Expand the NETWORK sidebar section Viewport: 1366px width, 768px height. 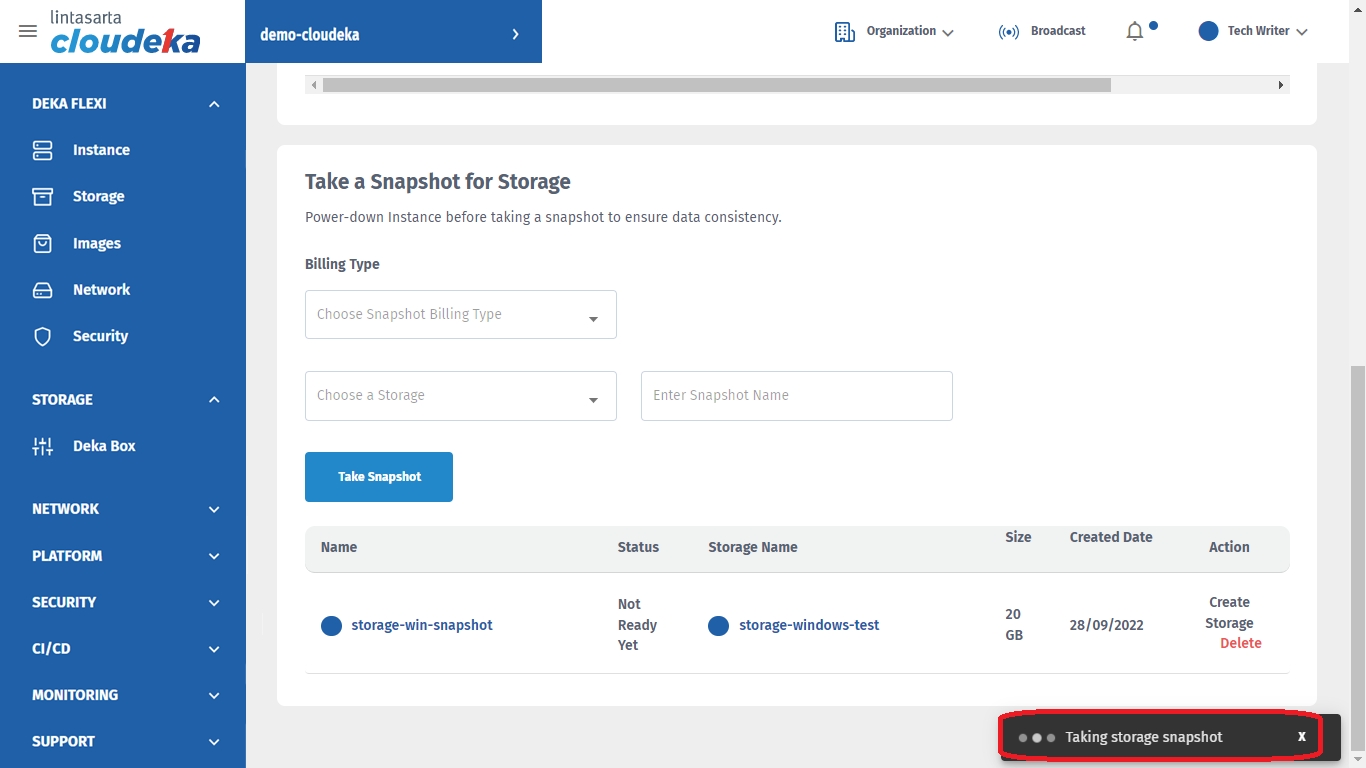point(214,509)
